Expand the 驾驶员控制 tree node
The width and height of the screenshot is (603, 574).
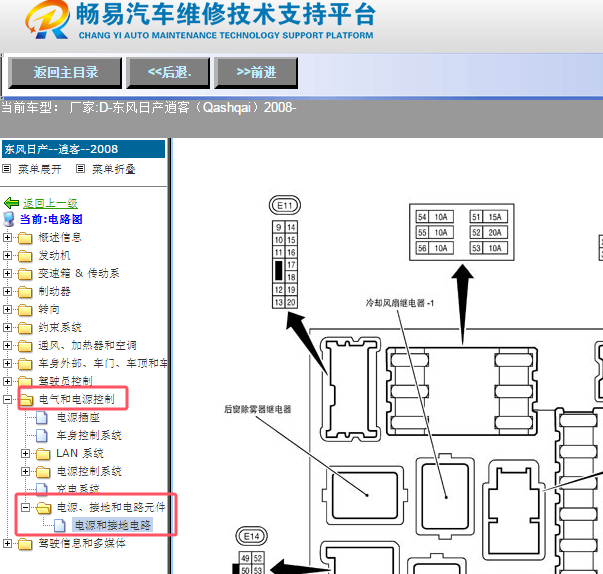point(7,381)
